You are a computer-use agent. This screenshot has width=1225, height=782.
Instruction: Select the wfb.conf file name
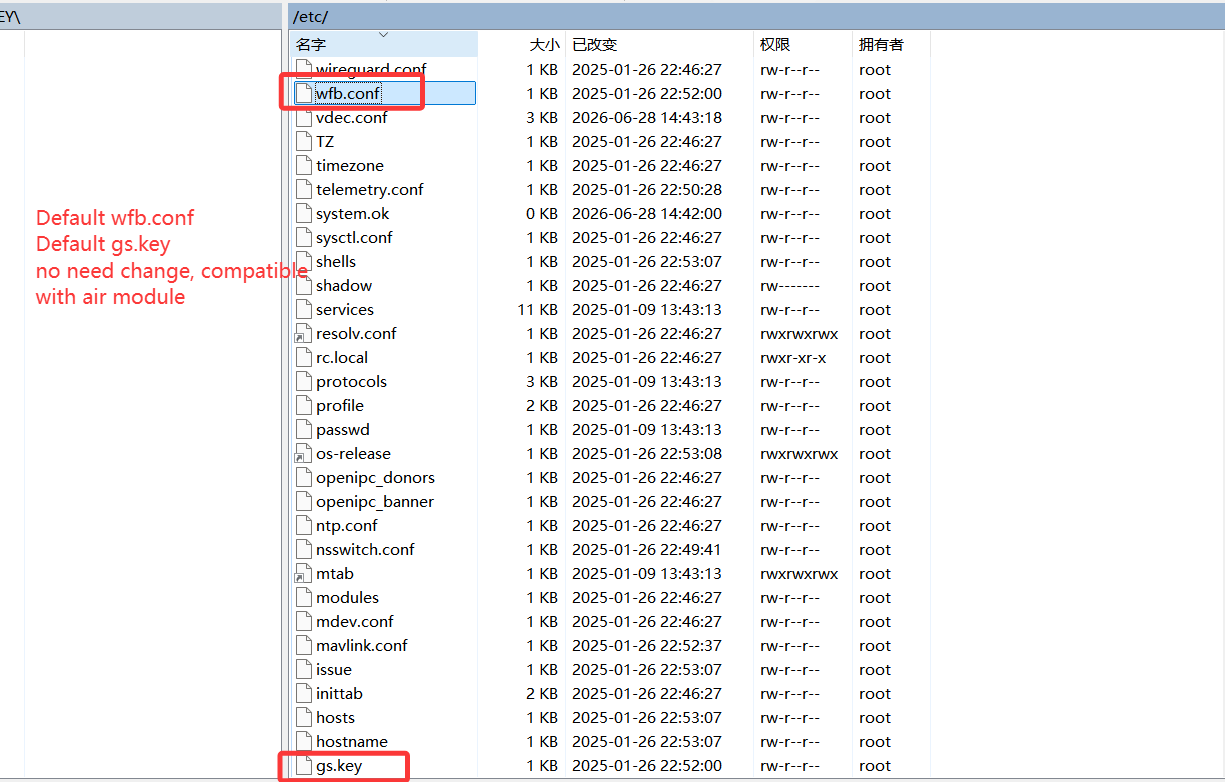point(348,93)
